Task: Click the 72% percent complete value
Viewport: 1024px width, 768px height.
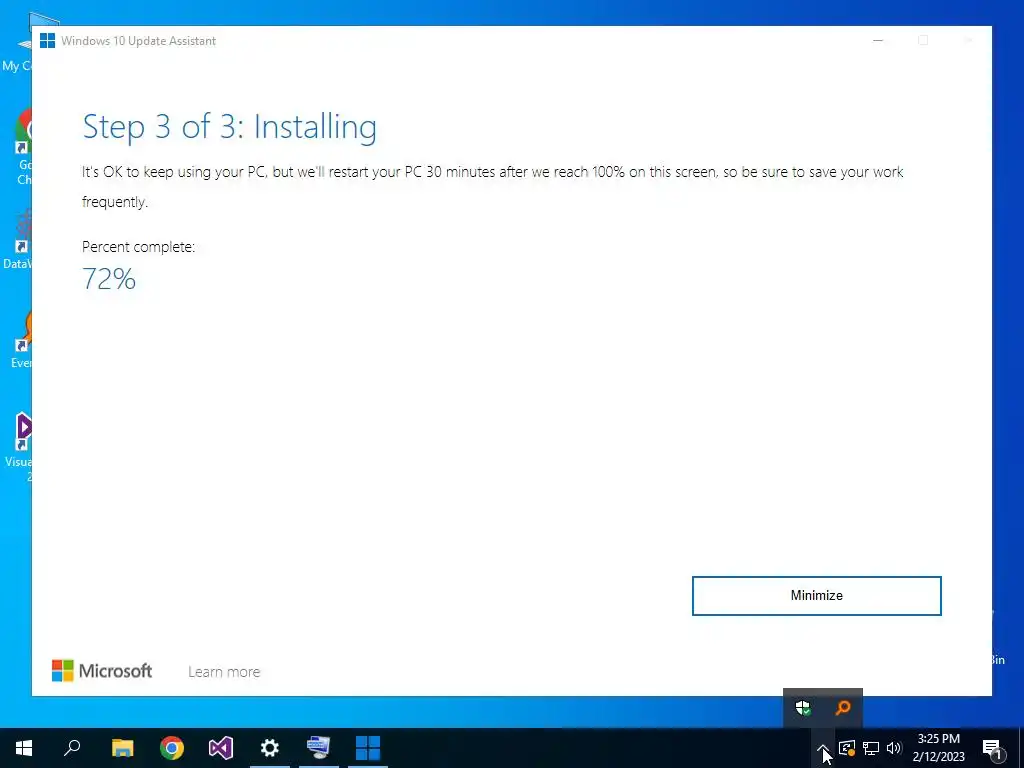Action: coord(109,279)
